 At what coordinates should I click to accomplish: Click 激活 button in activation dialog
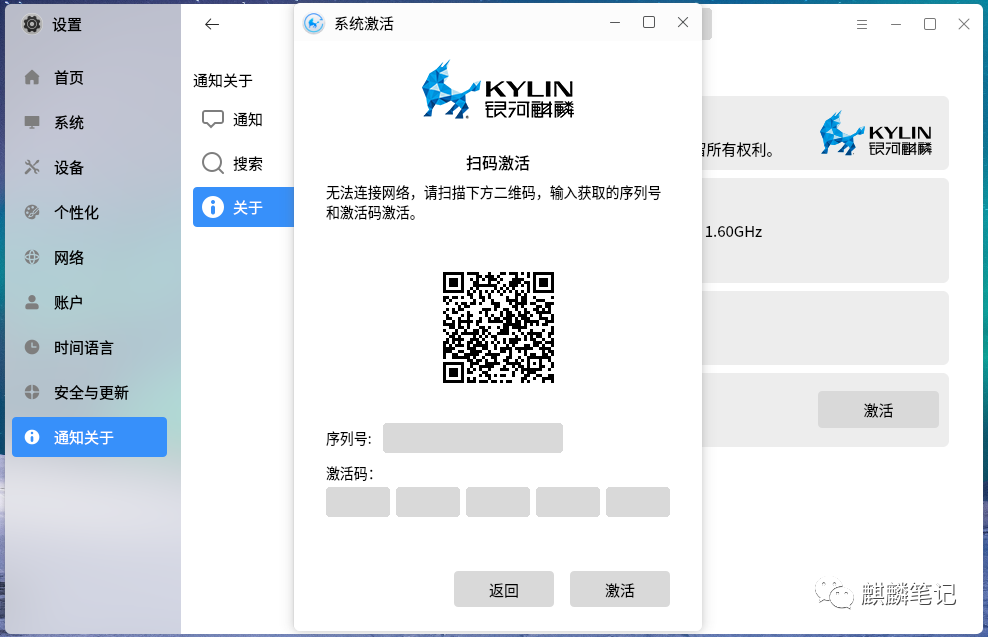[x=619, y=589]
